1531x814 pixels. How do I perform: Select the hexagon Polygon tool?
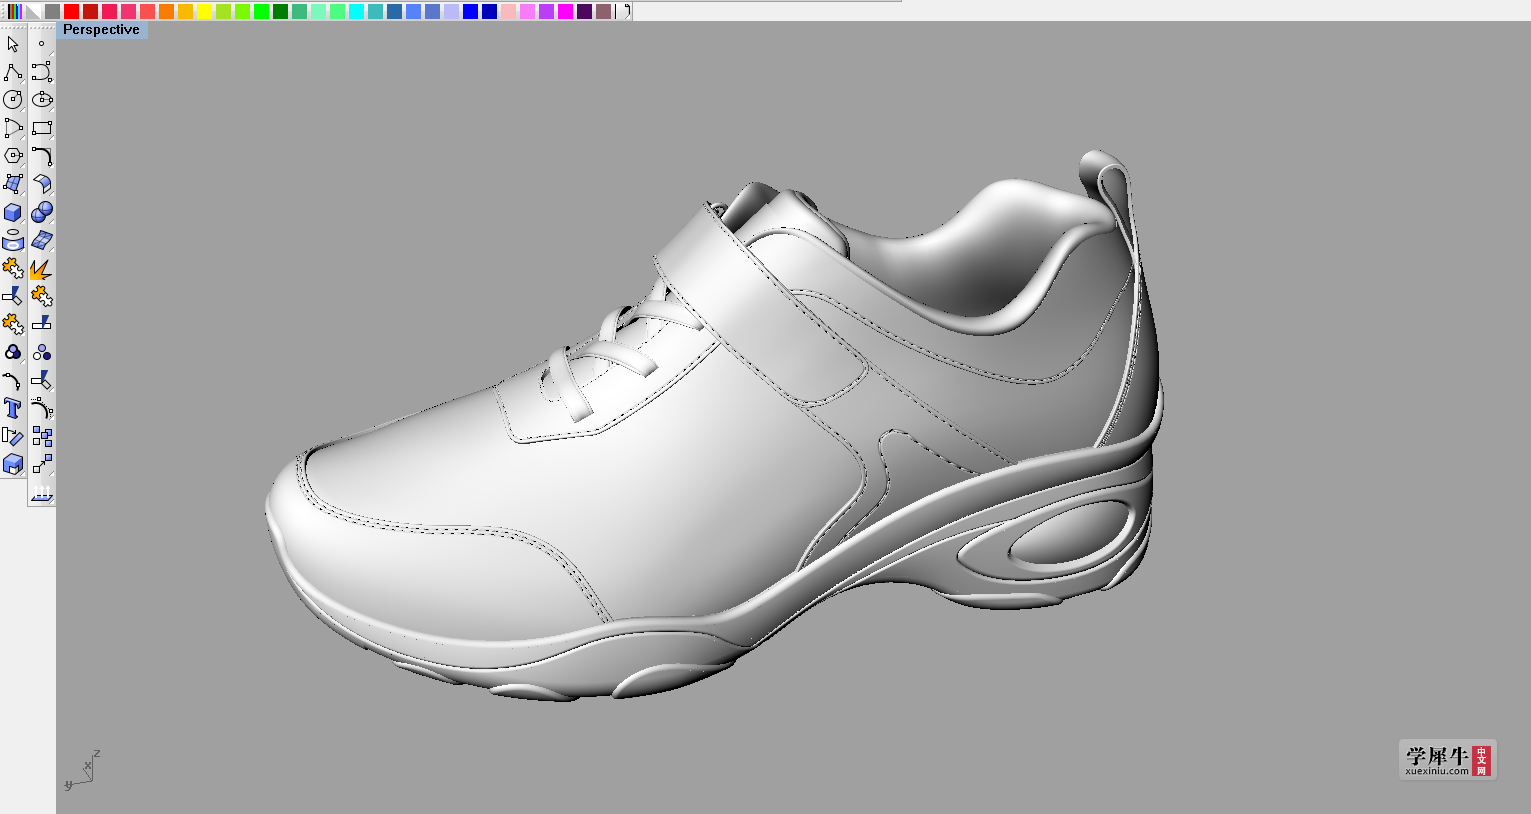pos(13,156)
